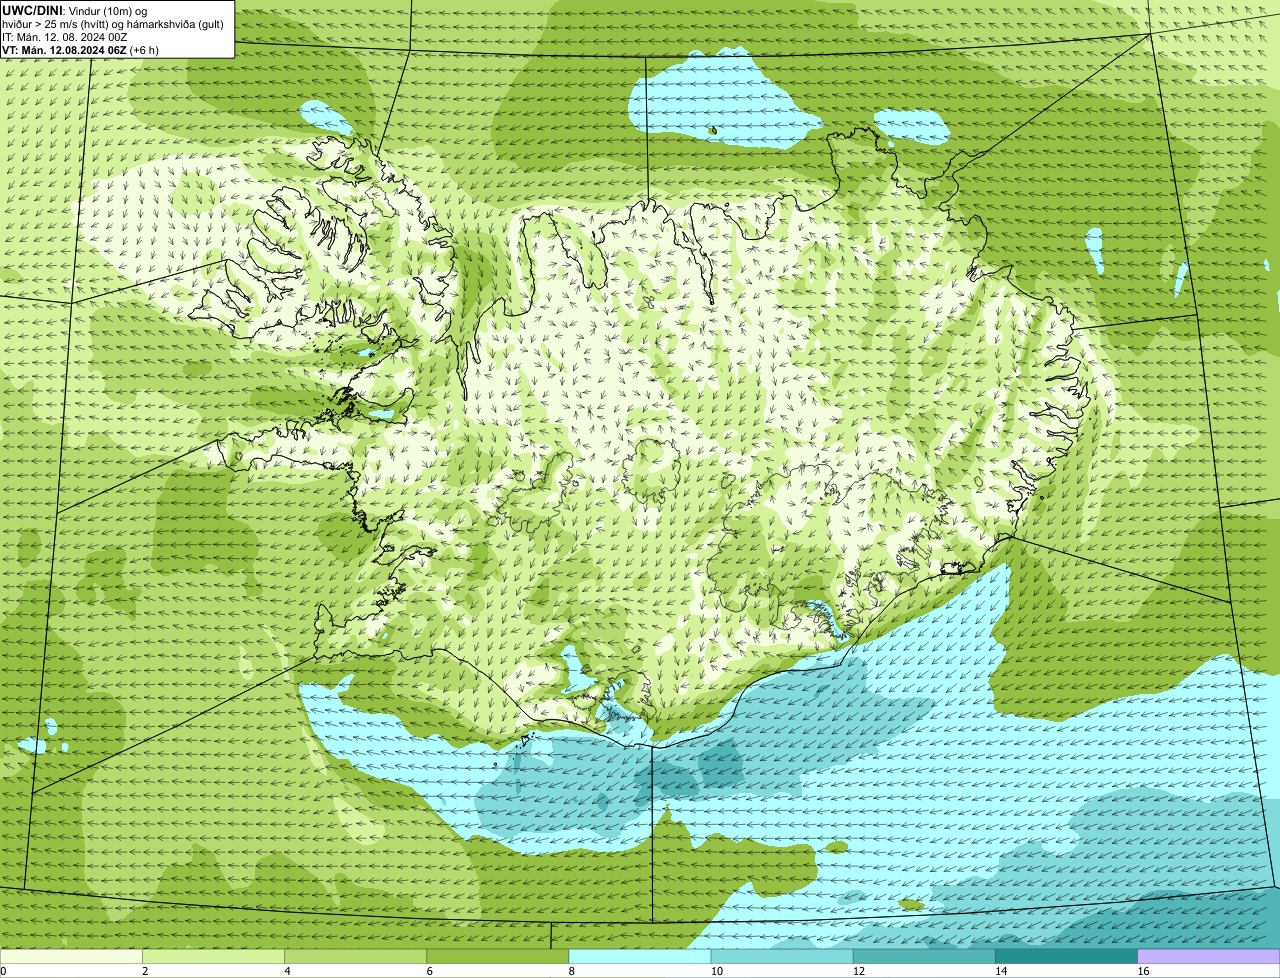Click the legend scale label '8'

[x=571, y=971]
